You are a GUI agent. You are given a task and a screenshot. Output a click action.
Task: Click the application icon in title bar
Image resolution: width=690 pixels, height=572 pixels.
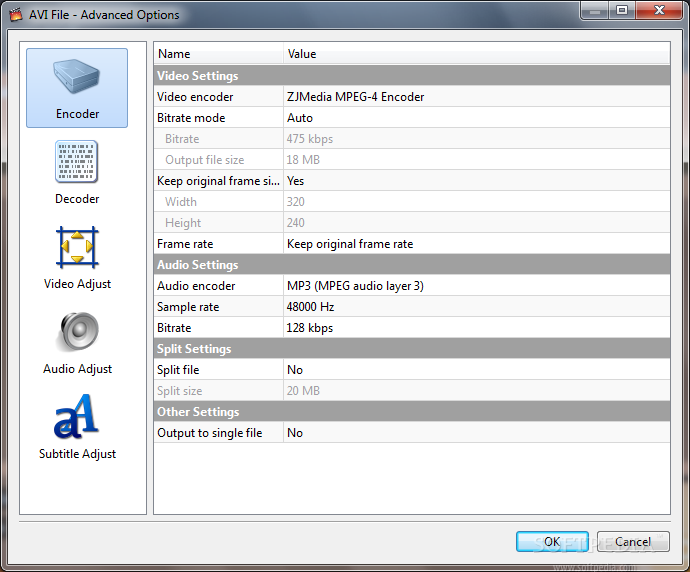pos(16,15)
